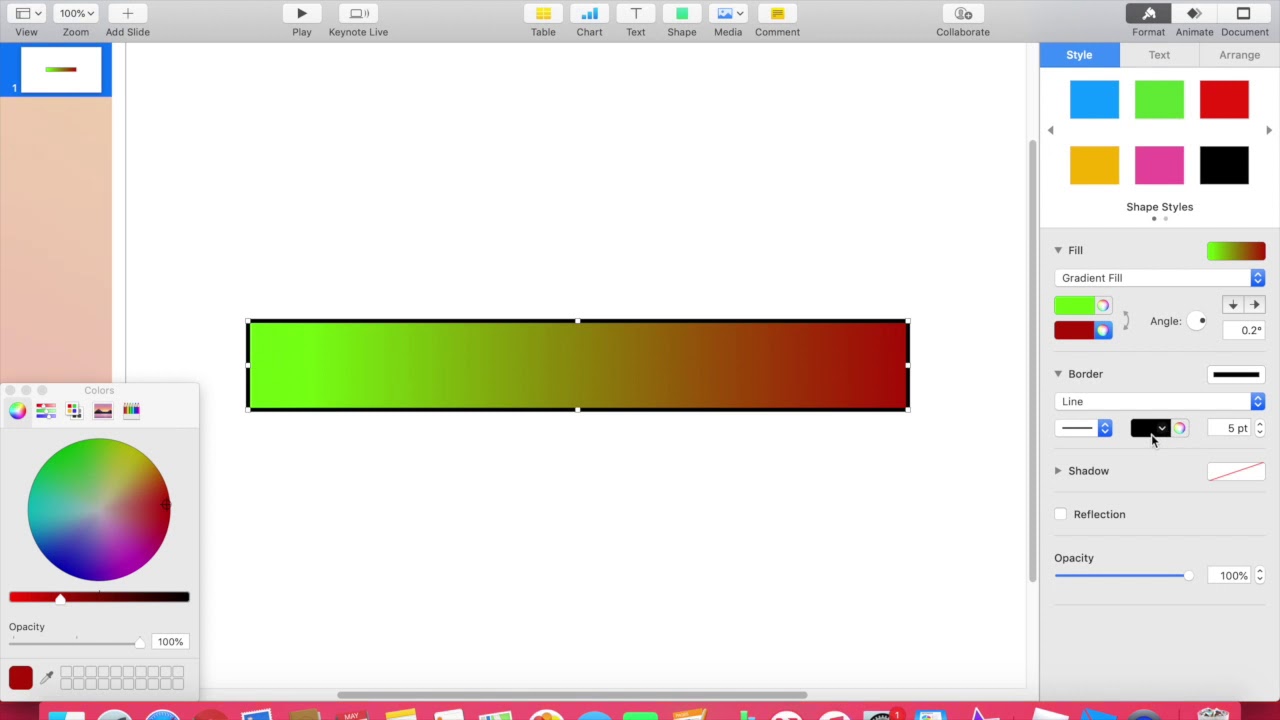Image resolution: width=1280 pixels, height=720 pixels.
Task: Open the border Line type dropdown
Action: (x=1160, y=401)
